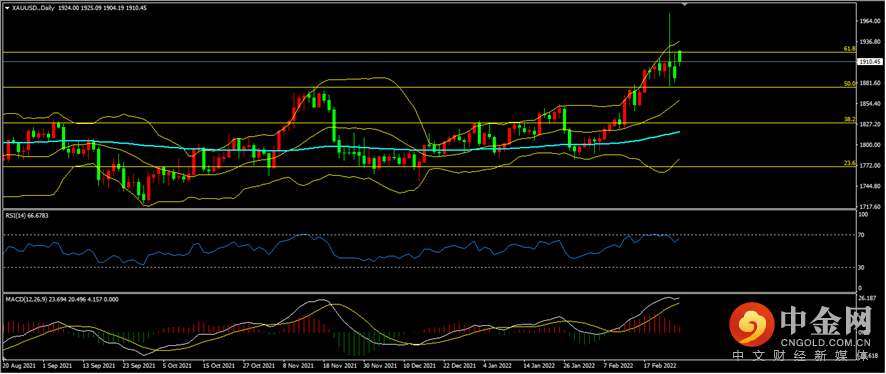Click the 38.2 Fibonacci level label

coord(849,119)
